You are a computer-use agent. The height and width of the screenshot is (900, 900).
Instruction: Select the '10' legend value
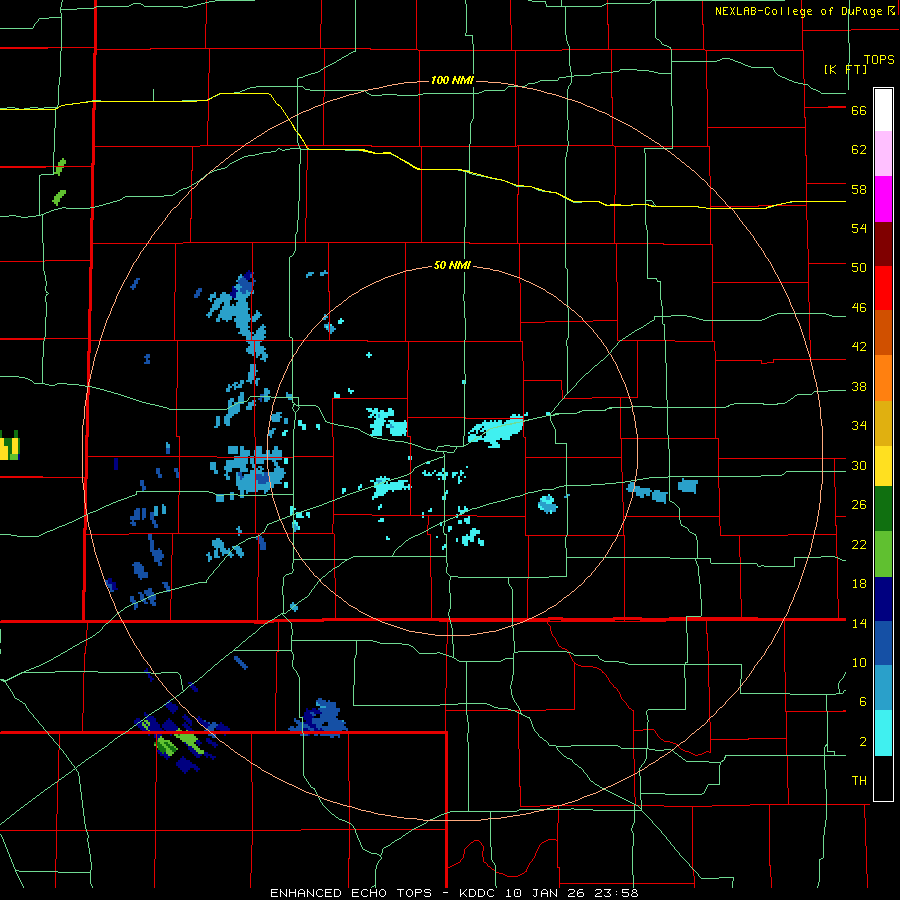click(859, 662)
